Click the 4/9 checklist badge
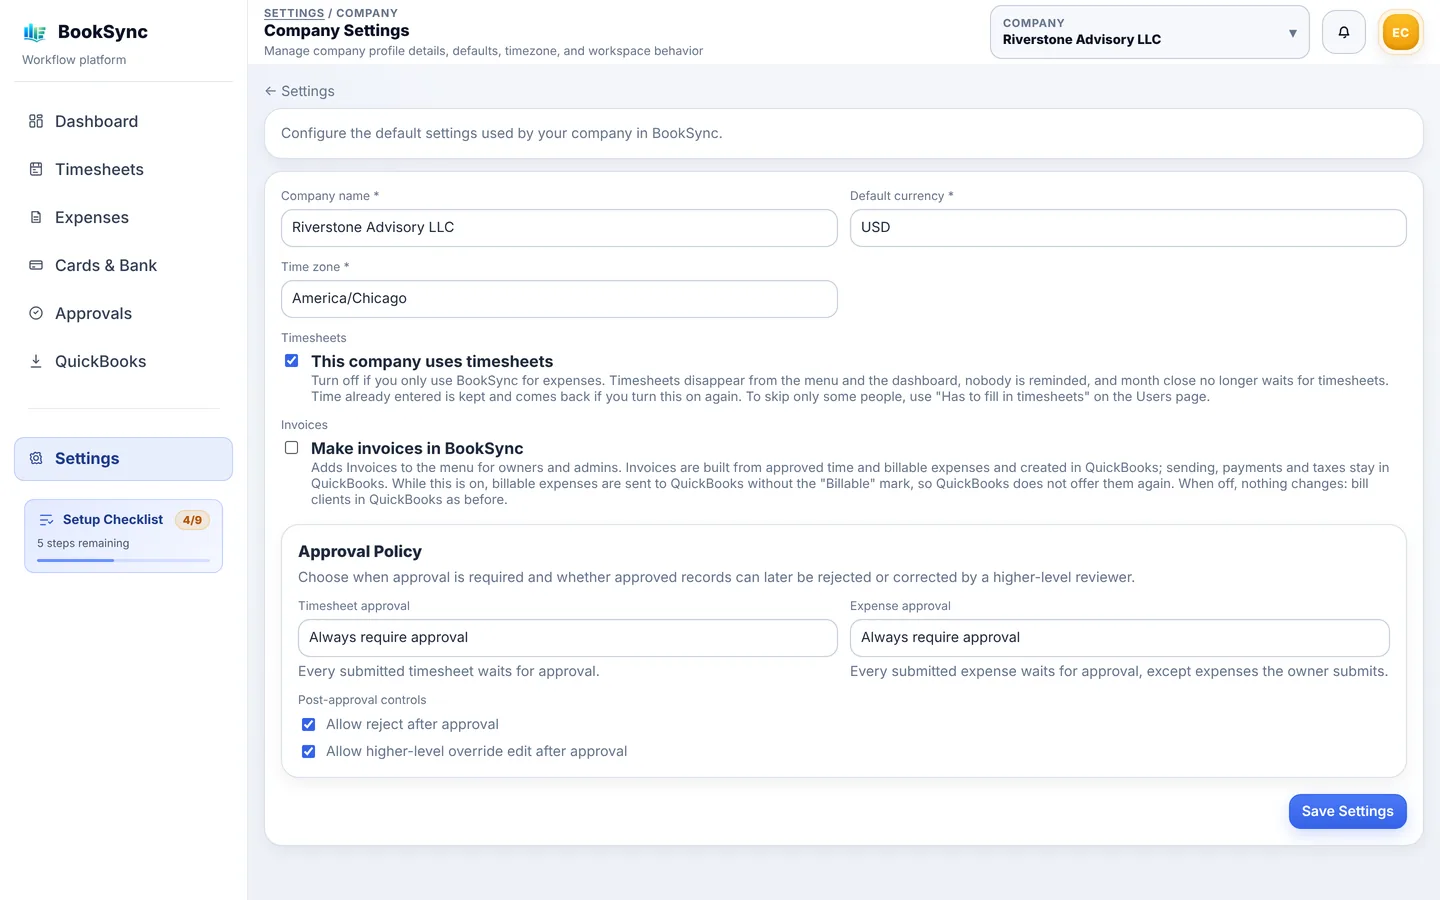This screenshot has width=1440, height=900. pyautogui.click(x=192, y=520)
